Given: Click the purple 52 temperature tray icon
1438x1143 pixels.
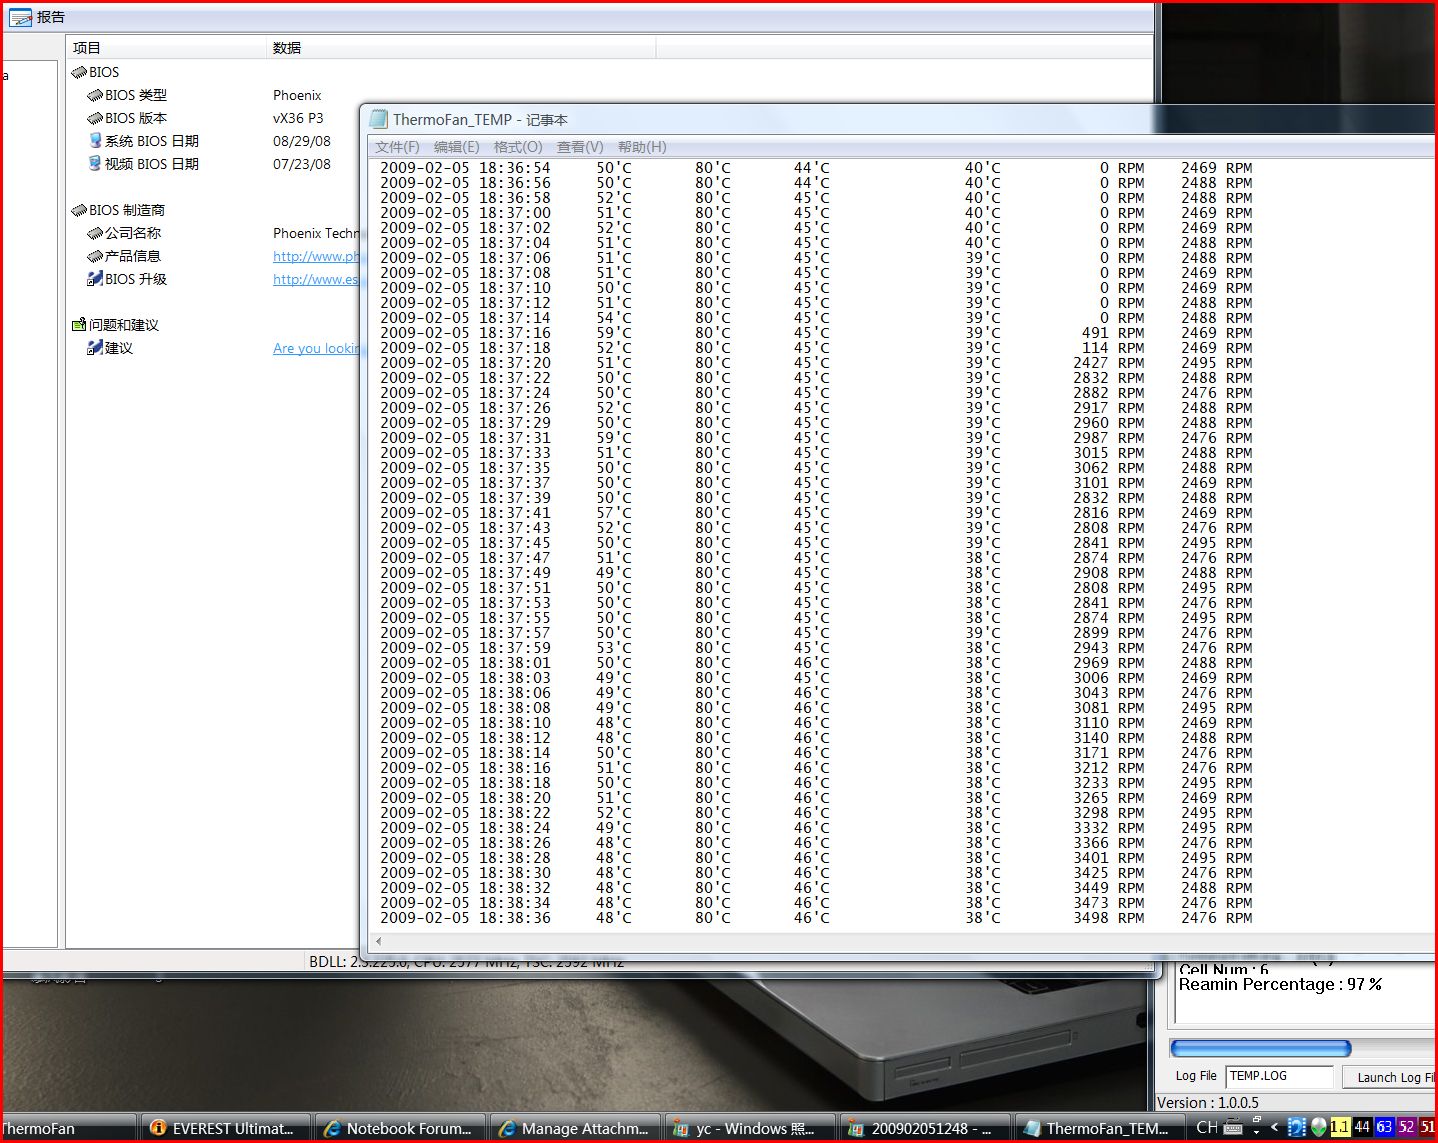Looking at the screenshot, I should [1406, 1127].
